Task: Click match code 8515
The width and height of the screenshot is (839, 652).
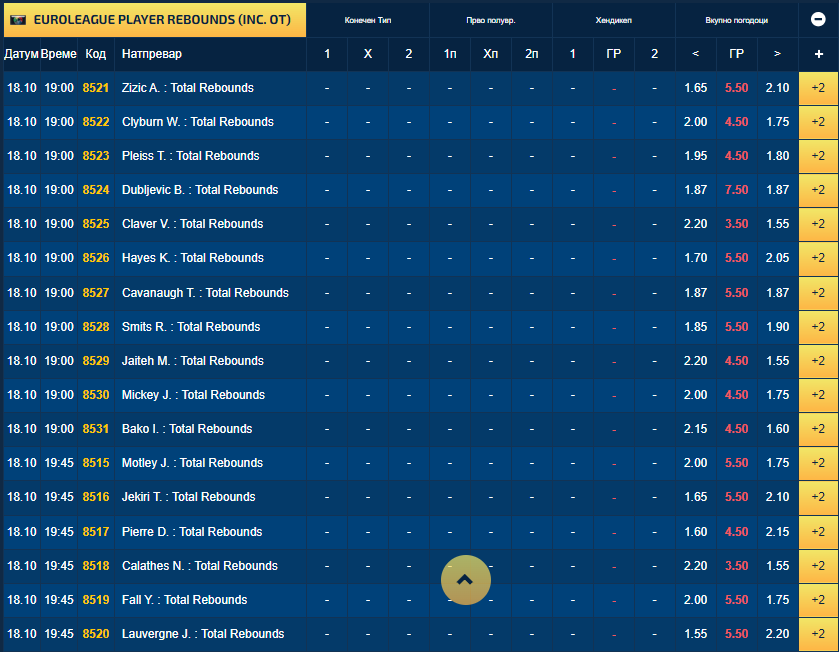Action: [x=96, y=463]
